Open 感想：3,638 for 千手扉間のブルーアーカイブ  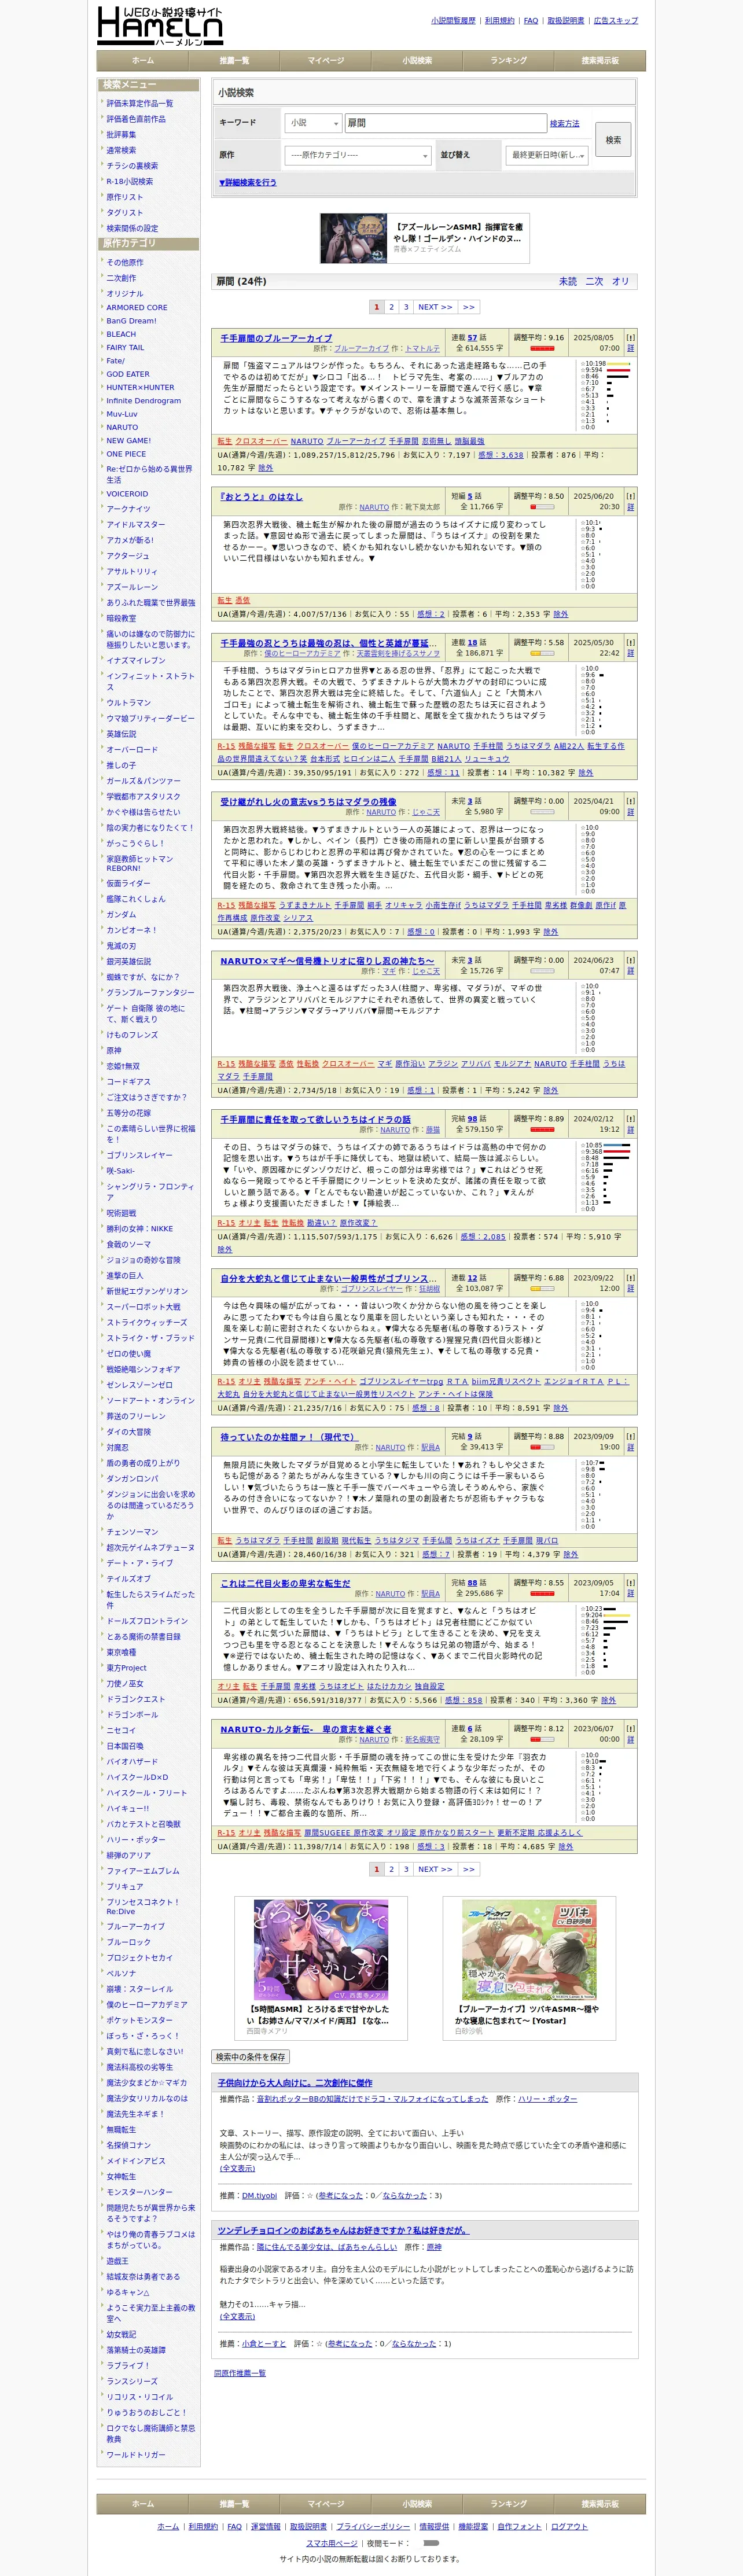click(x=501, y=455)
